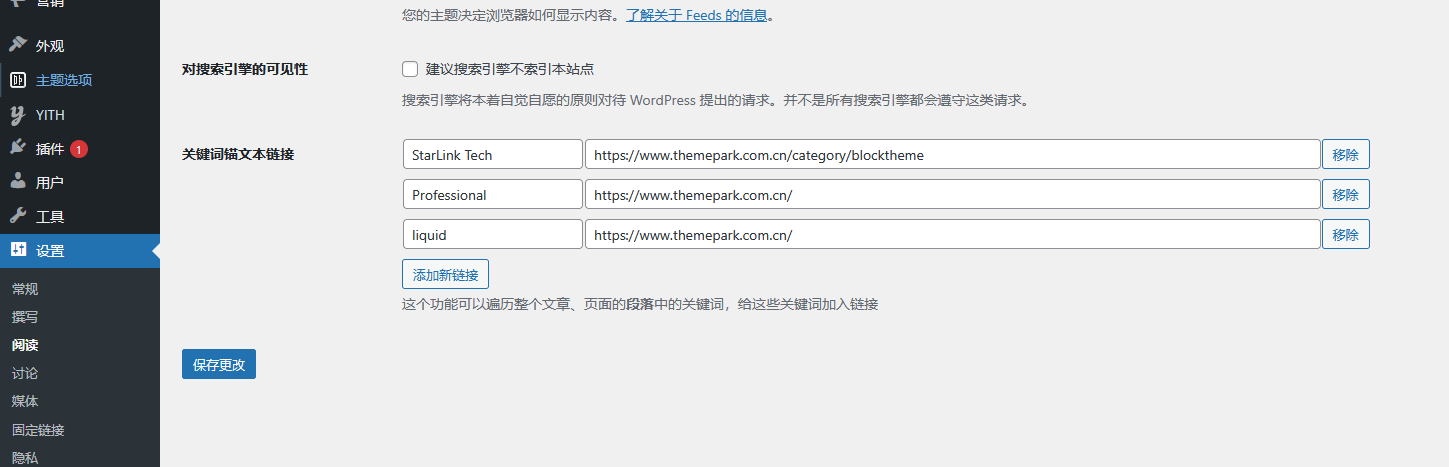The width and height of the screenshot is (1449, 467).
Task: Focus the Professional keyword field
Action: 493,195
